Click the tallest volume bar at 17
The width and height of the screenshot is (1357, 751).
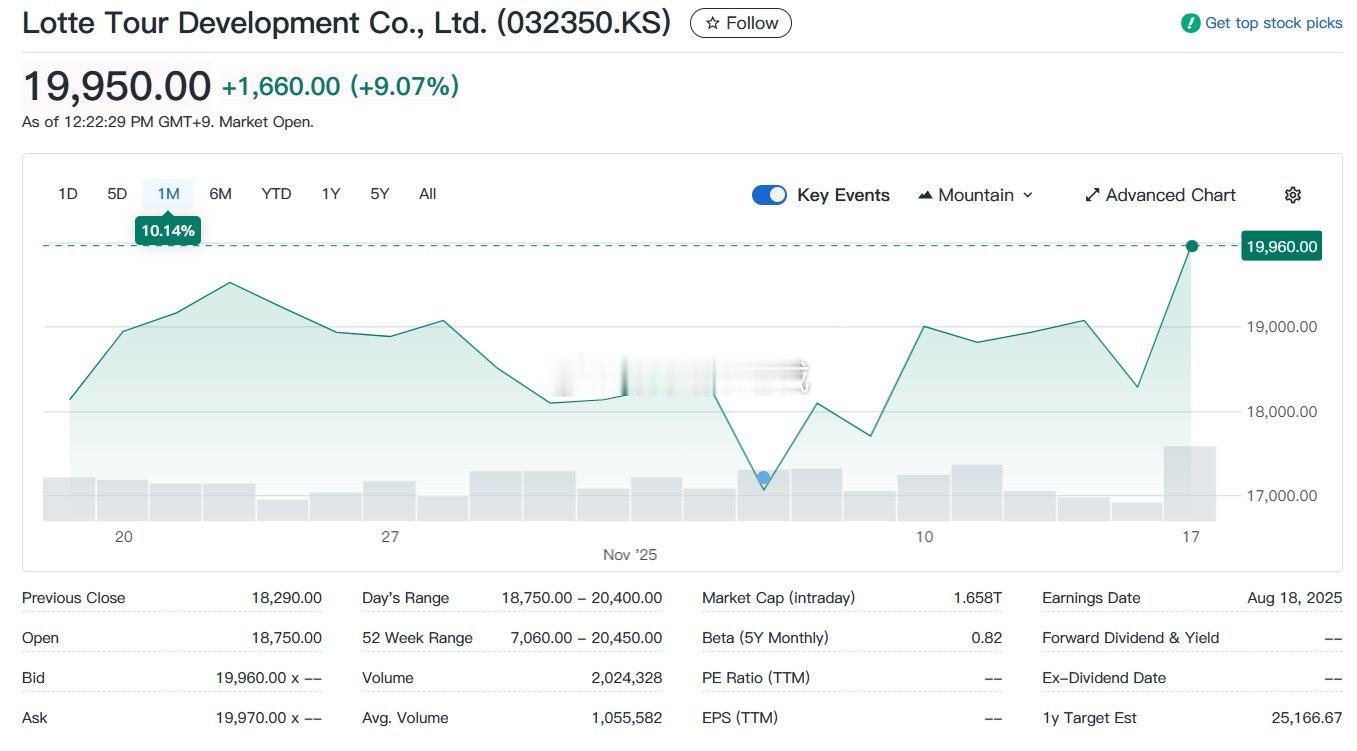pos(1190,483)
